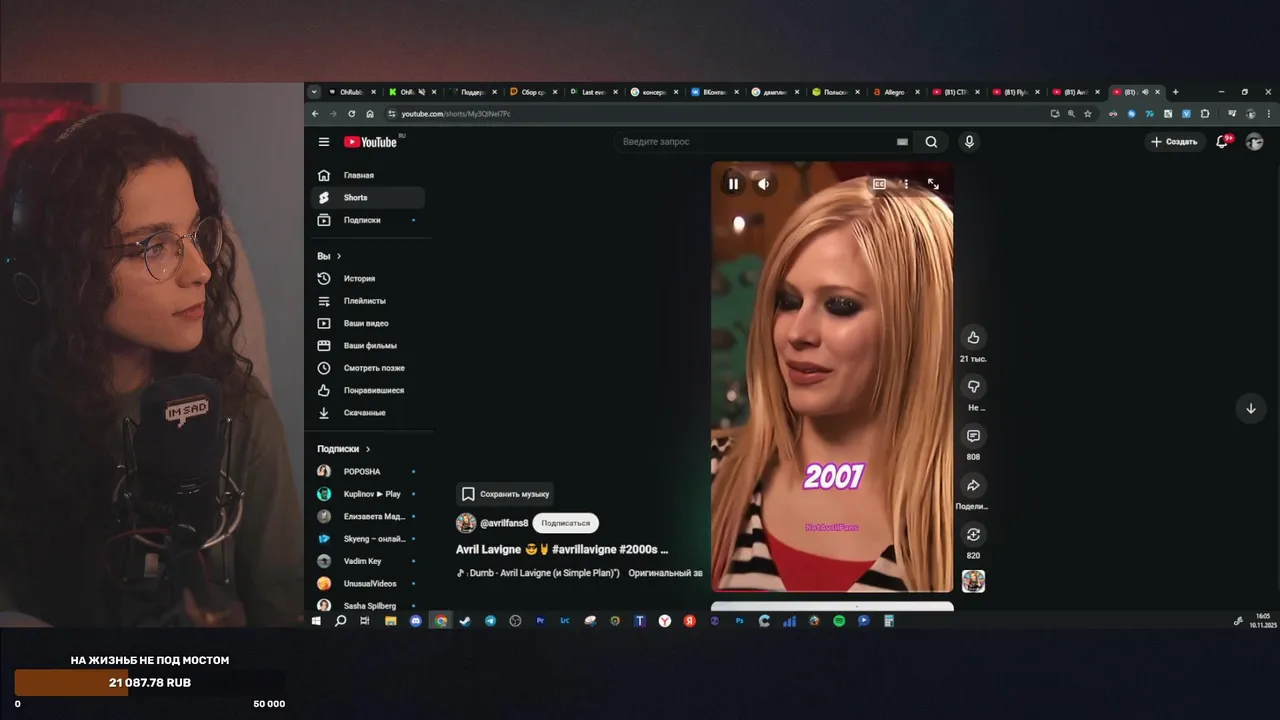Click the Short title Avril Lavigne #avrillavigne
Image resolution: width=1280 pixels, height=720 pixels.
[x=562, y=549]
